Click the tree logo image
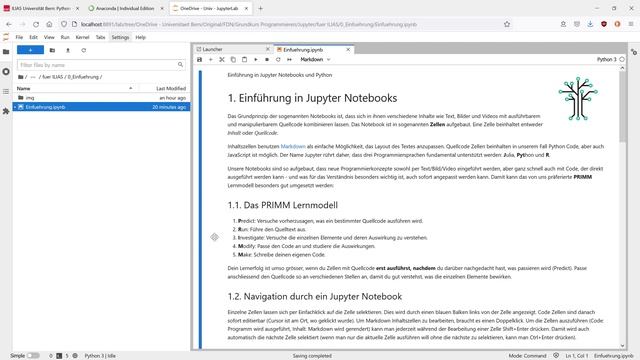Image resolution: width=640 pixels, height=360 pixels. click(x=578, y=98)
